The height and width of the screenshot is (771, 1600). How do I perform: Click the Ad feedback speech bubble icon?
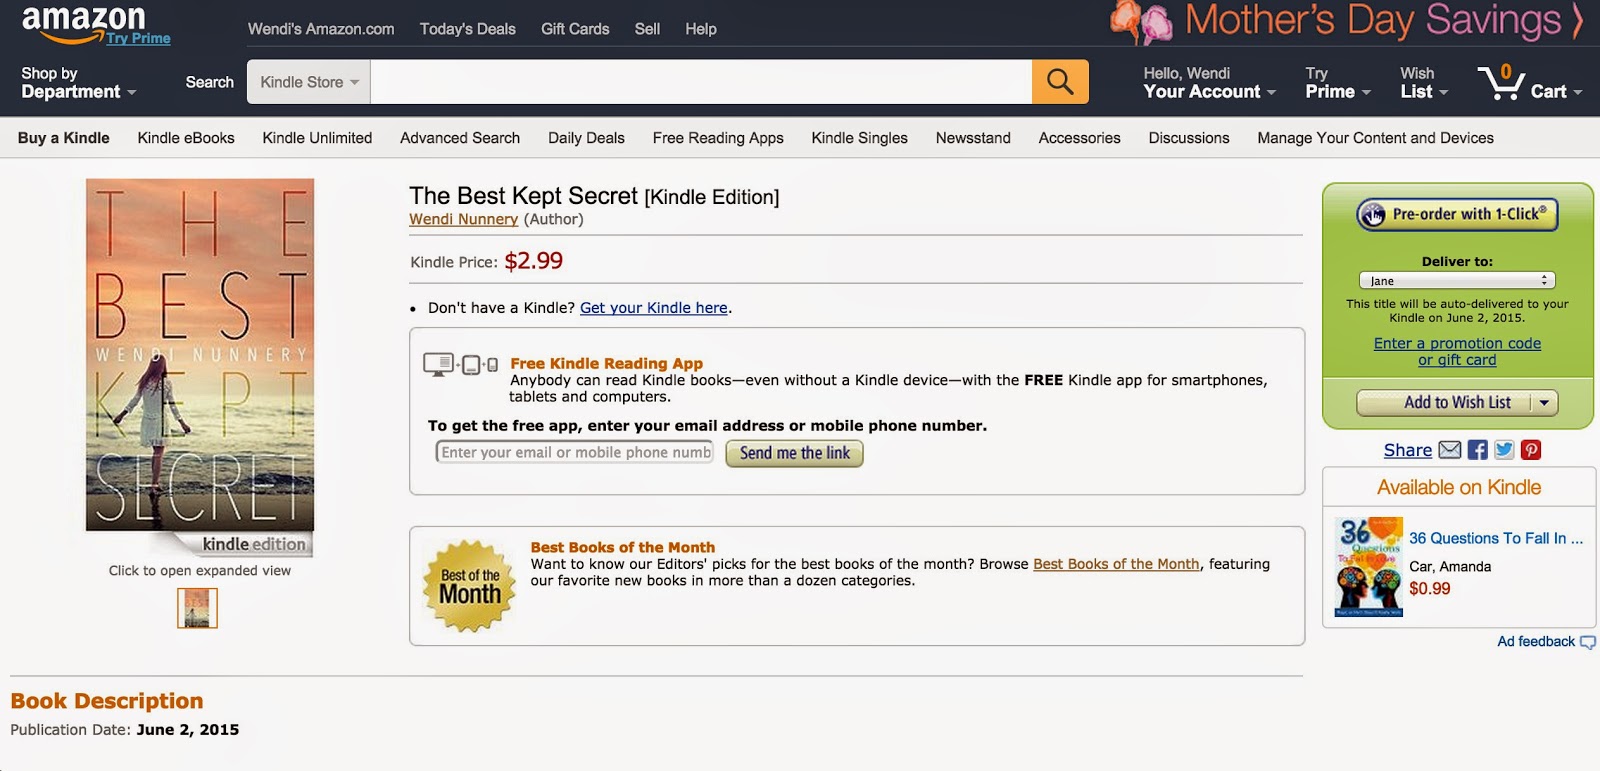click(x=1587, y=642)
